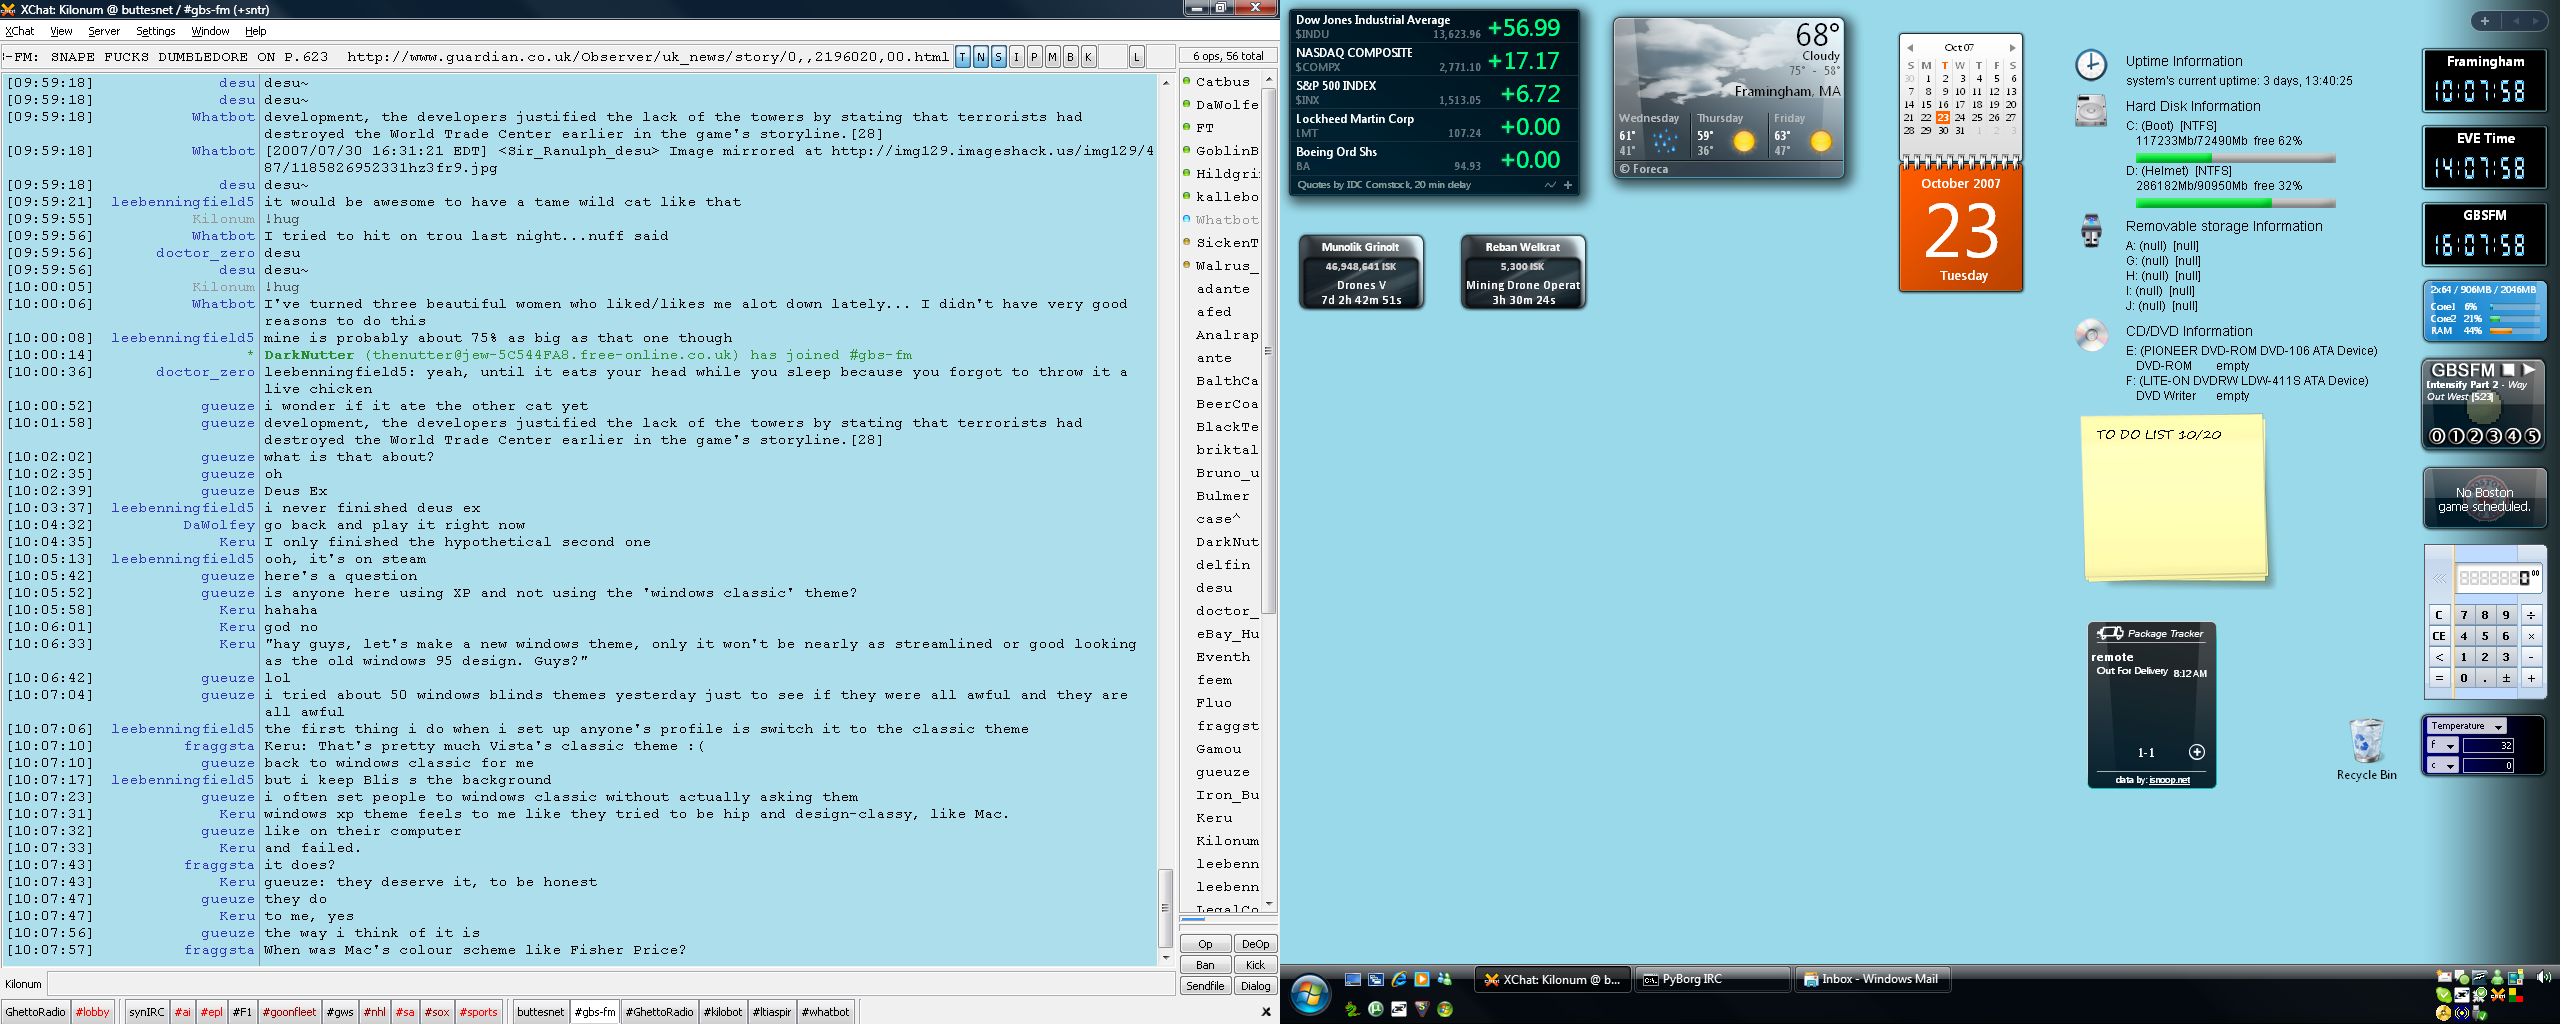Open PyBorg IRC taskbar window
Image resolution: width=2560 pixels, height=1024 pixels.
(x=1713, y=980)
